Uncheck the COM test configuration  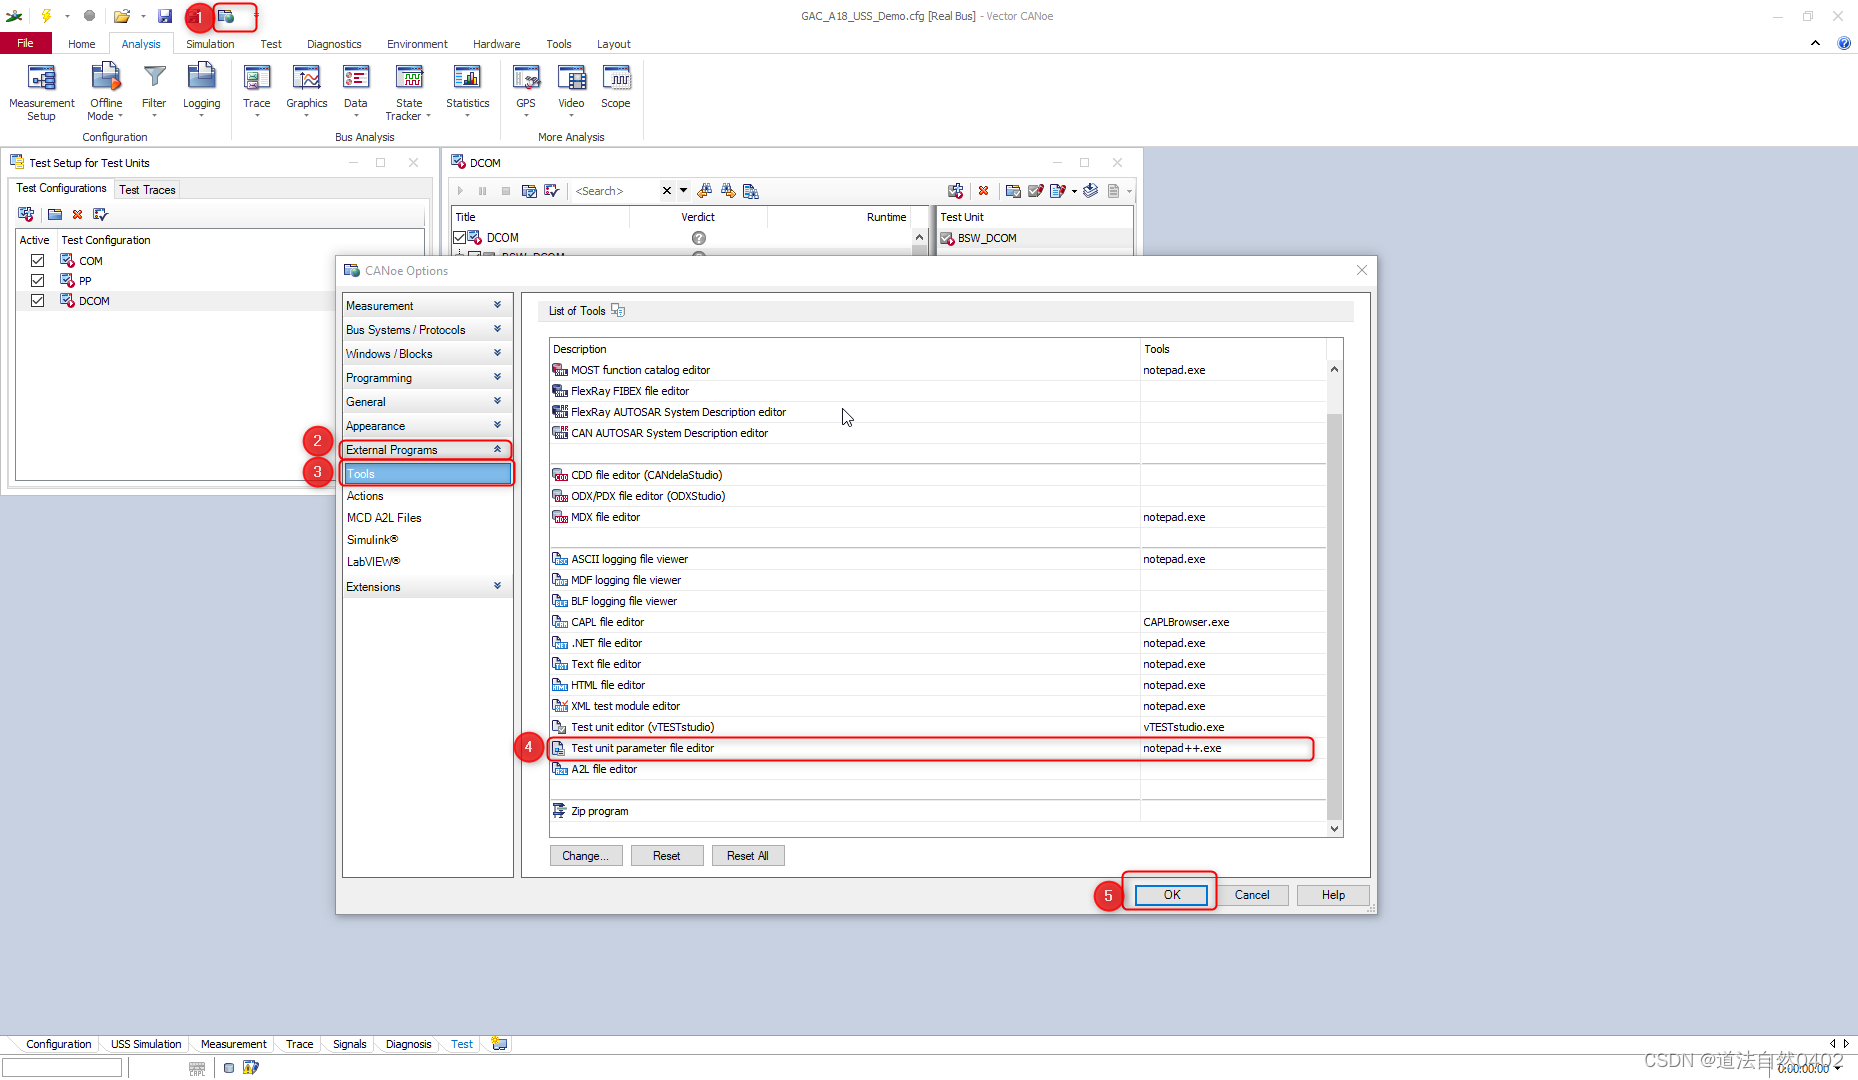coord(37,260)
